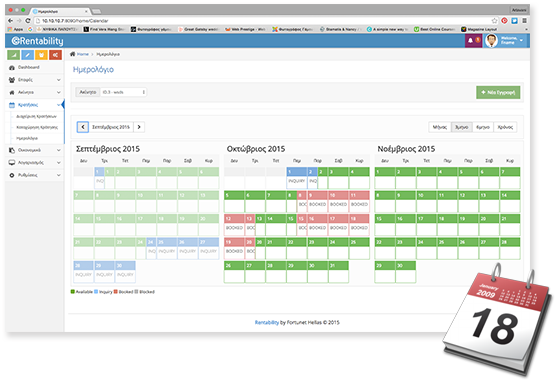The height and width of the screenshot is (380, 555).
Task: Click the Rentability logo in the header
Action: pos(37,41)
